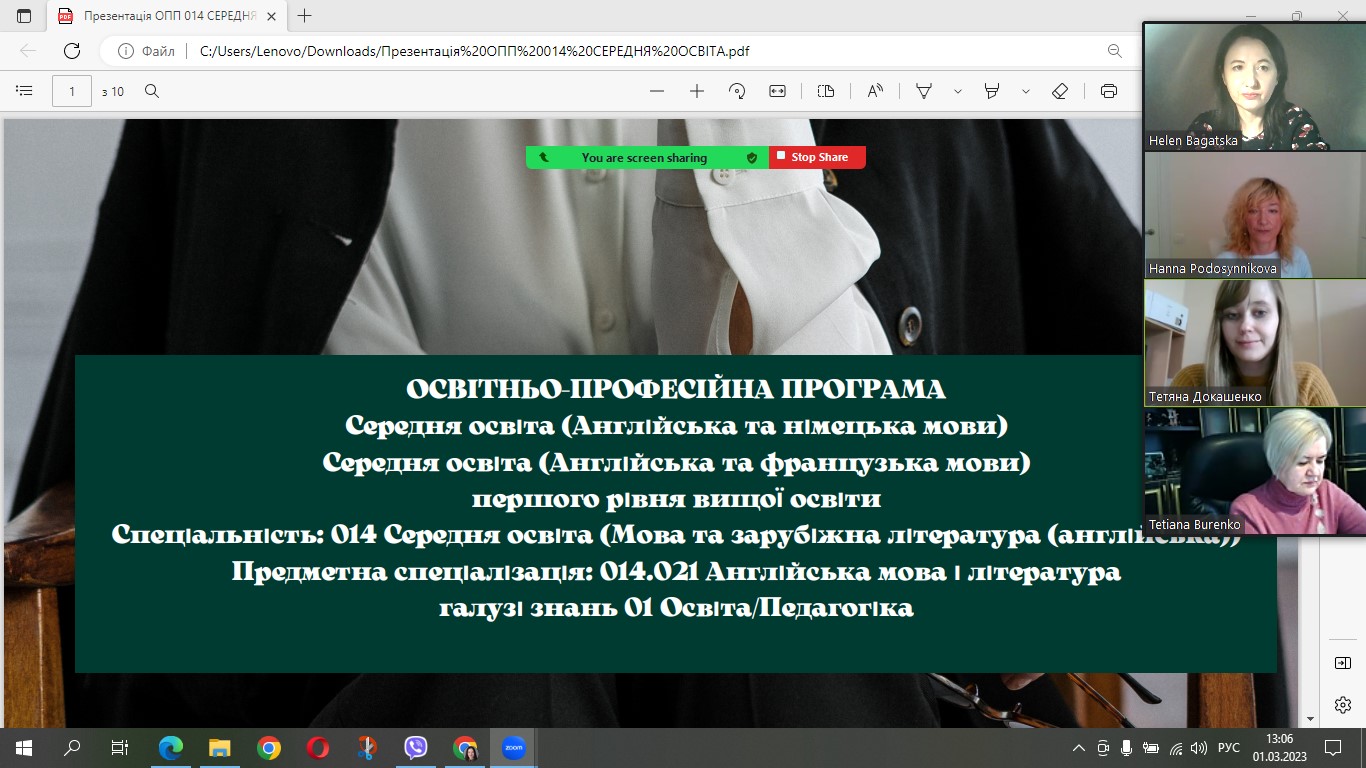
Task: Toggle the Draw pen tool
Action: [x=925, y=91]
